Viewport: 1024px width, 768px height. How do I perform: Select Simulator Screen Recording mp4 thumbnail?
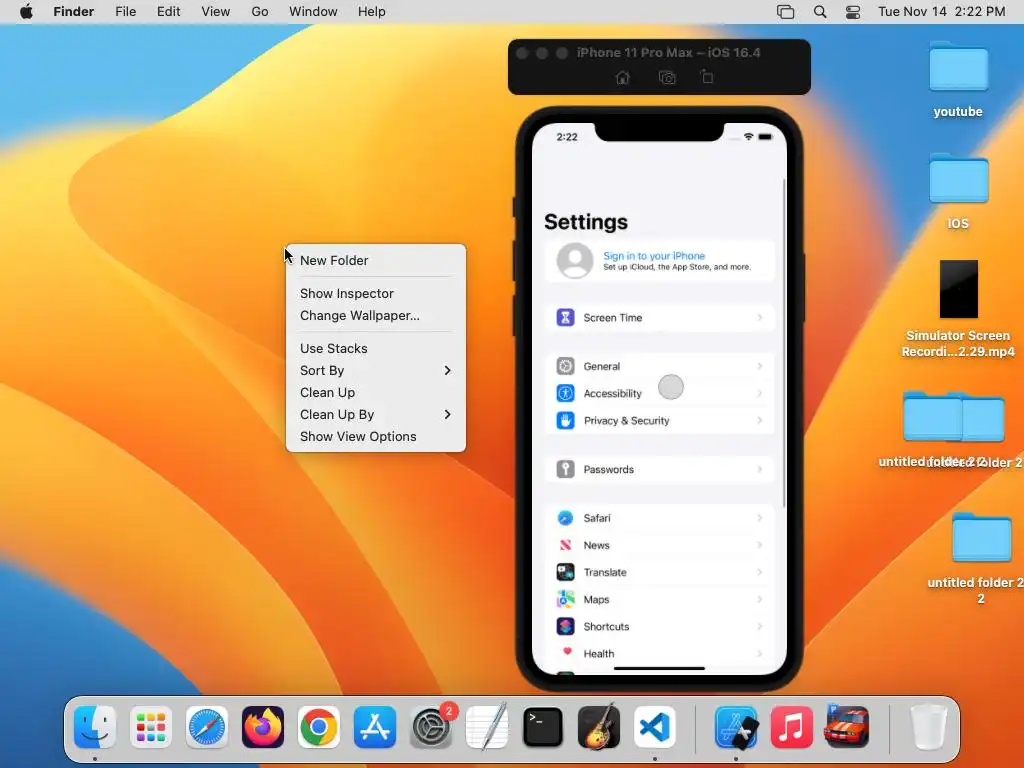[959, 289]
